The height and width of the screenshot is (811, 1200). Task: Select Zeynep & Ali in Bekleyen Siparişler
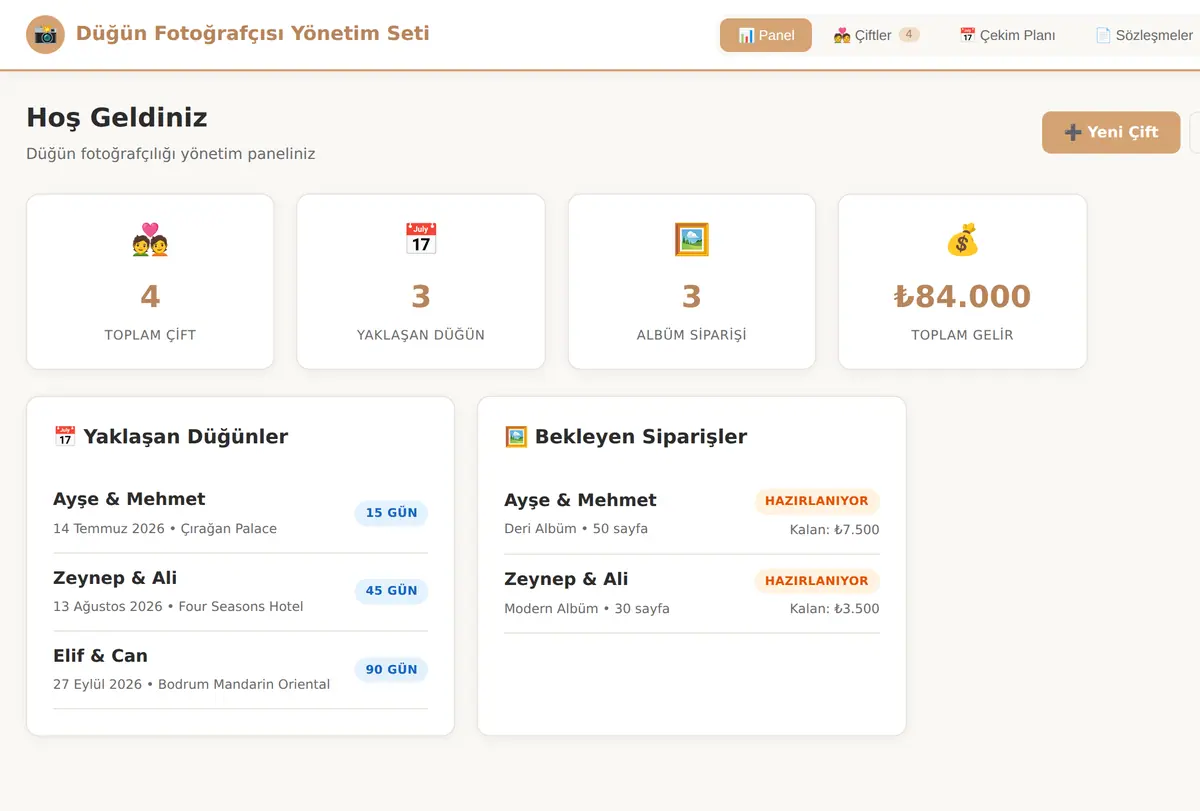pyautogui.click(x=692, y=593)
